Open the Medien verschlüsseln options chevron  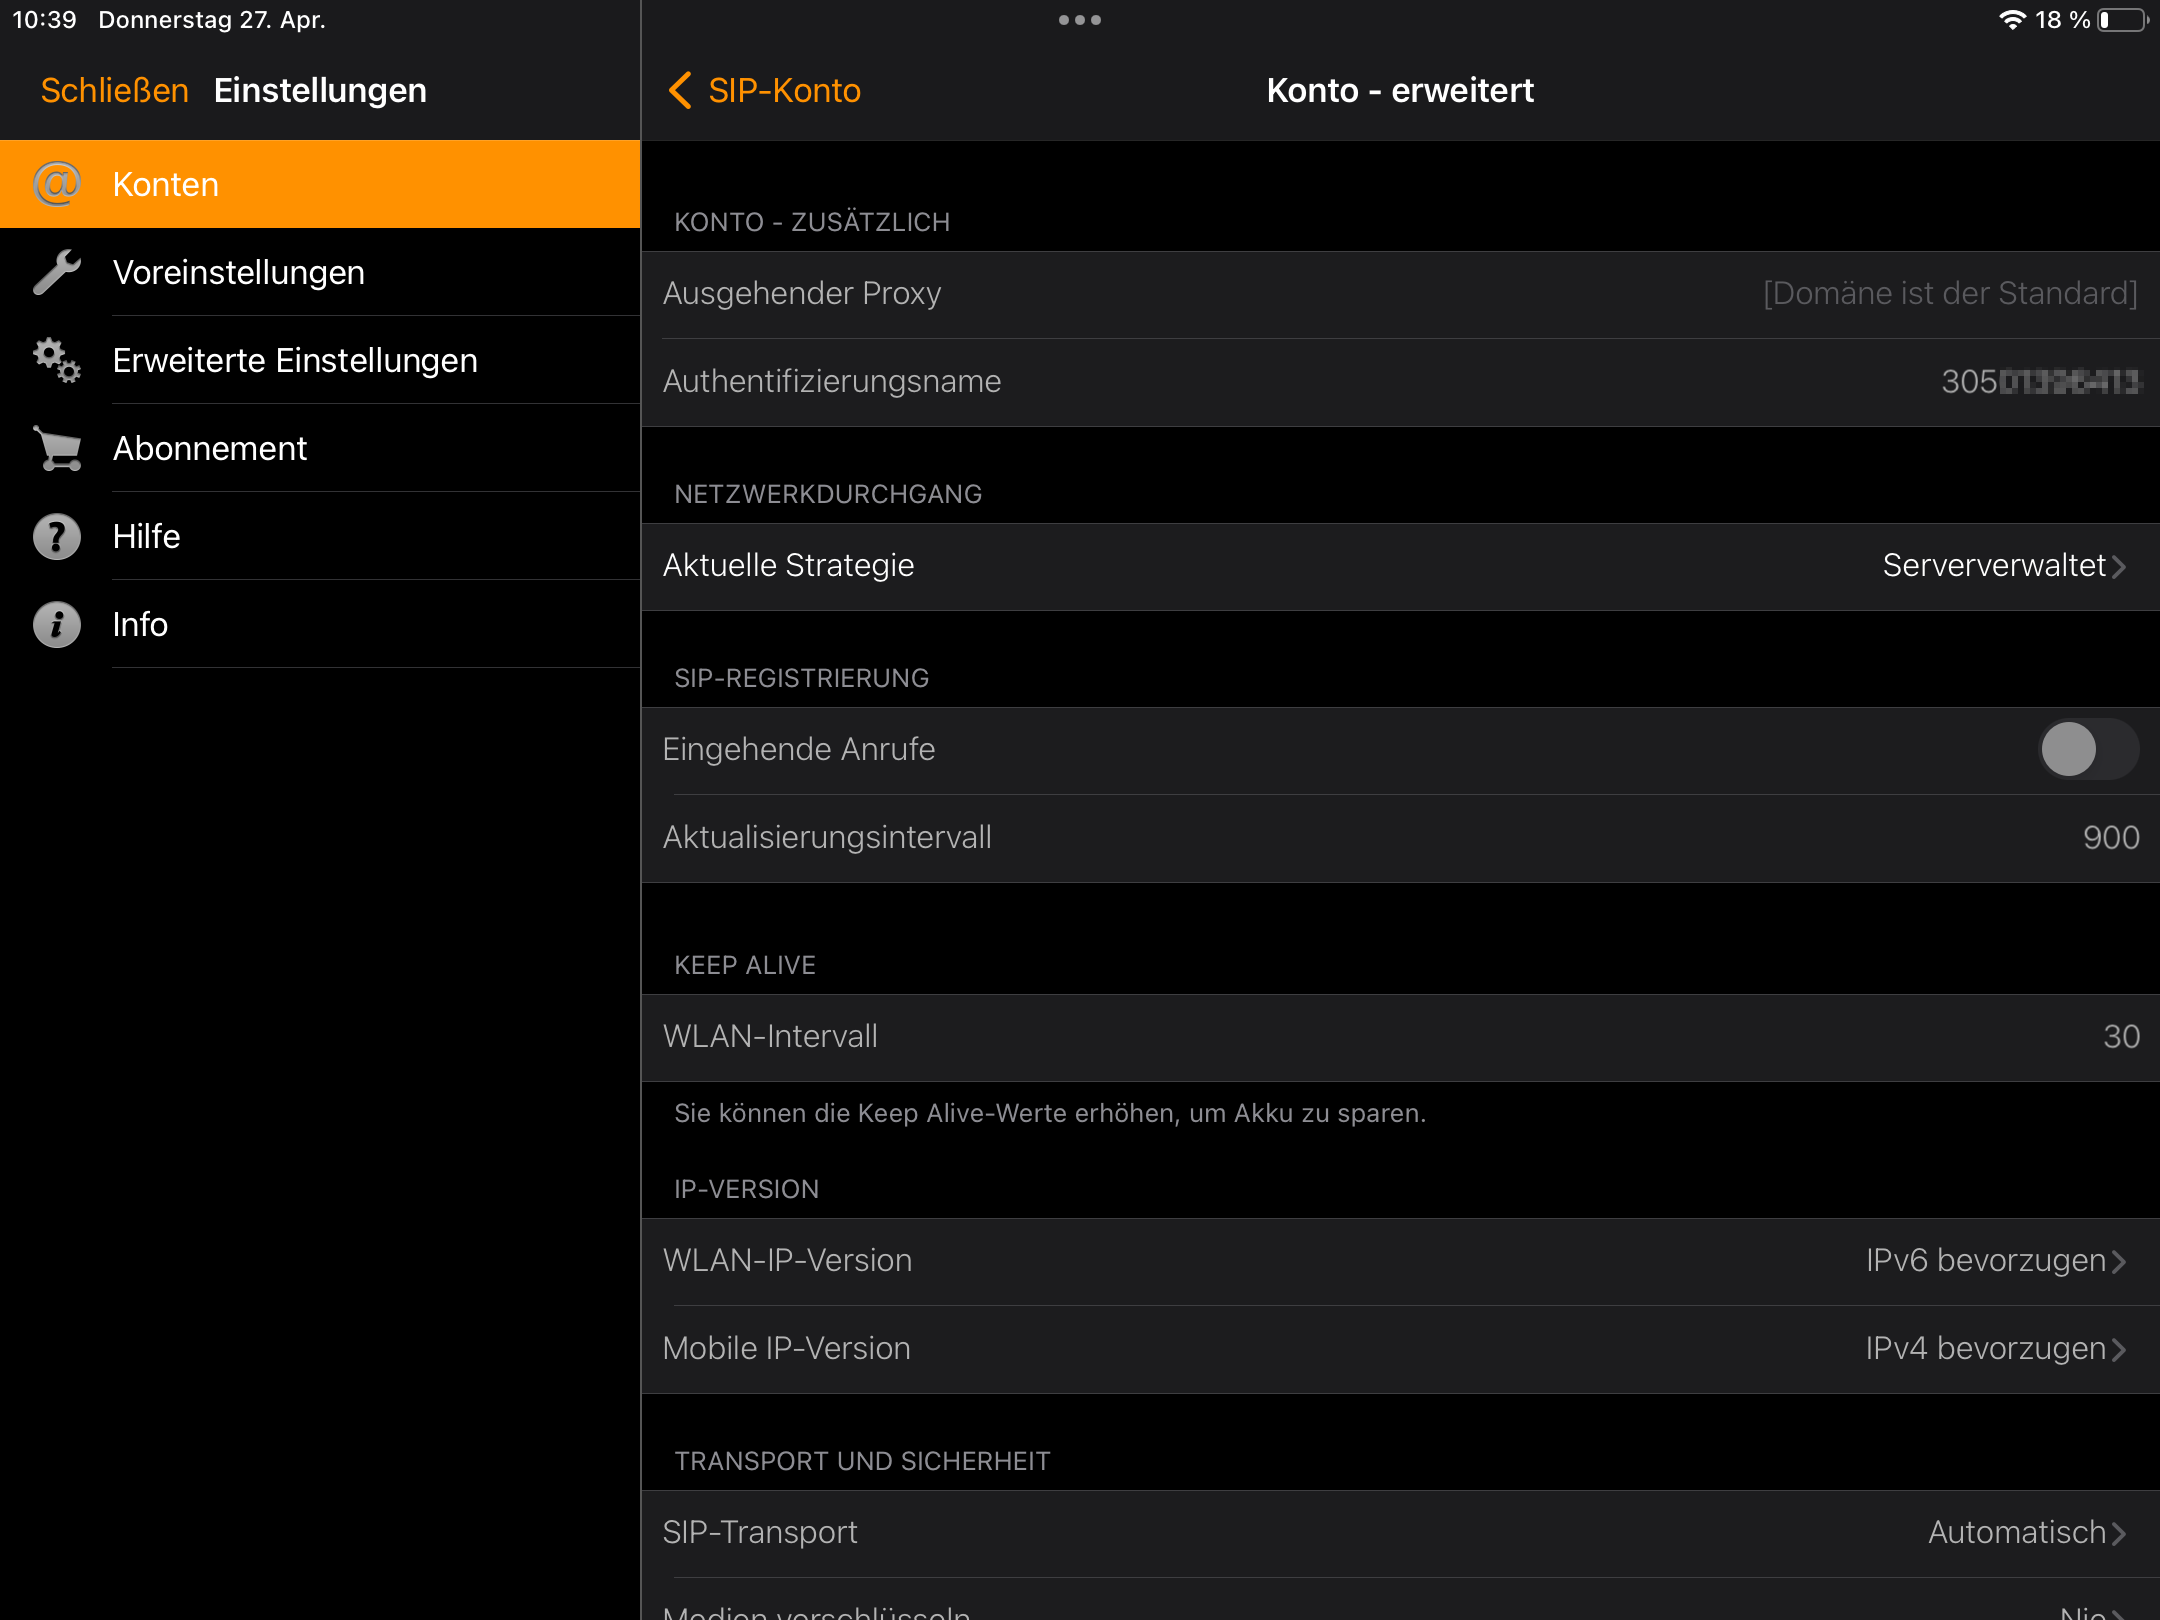click(x=2119, y=1612)
